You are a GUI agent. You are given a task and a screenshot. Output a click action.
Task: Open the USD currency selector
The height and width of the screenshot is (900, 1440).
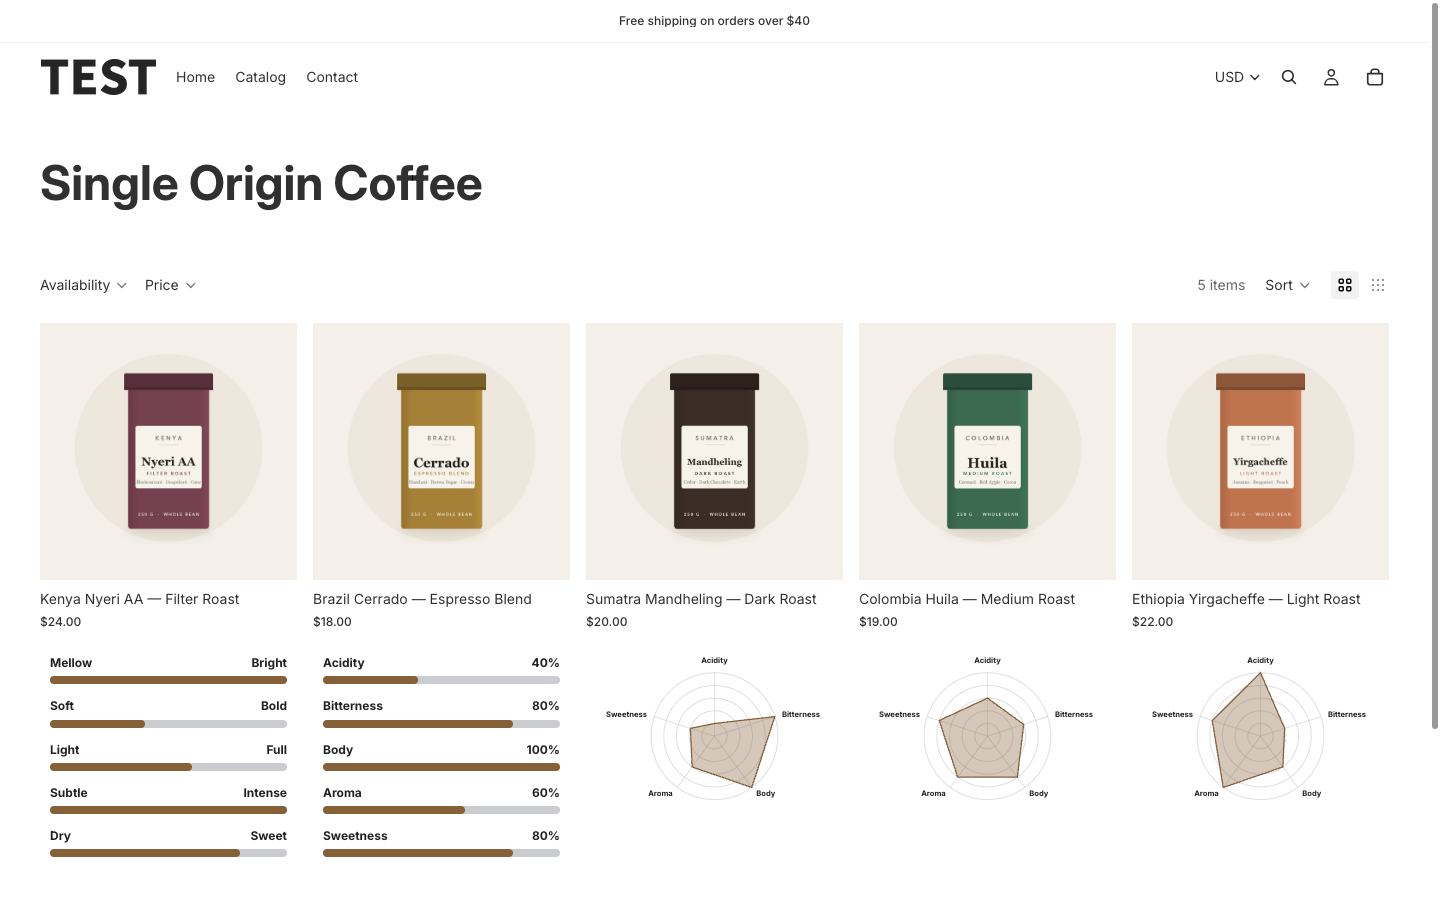[x=1237, y=77]
